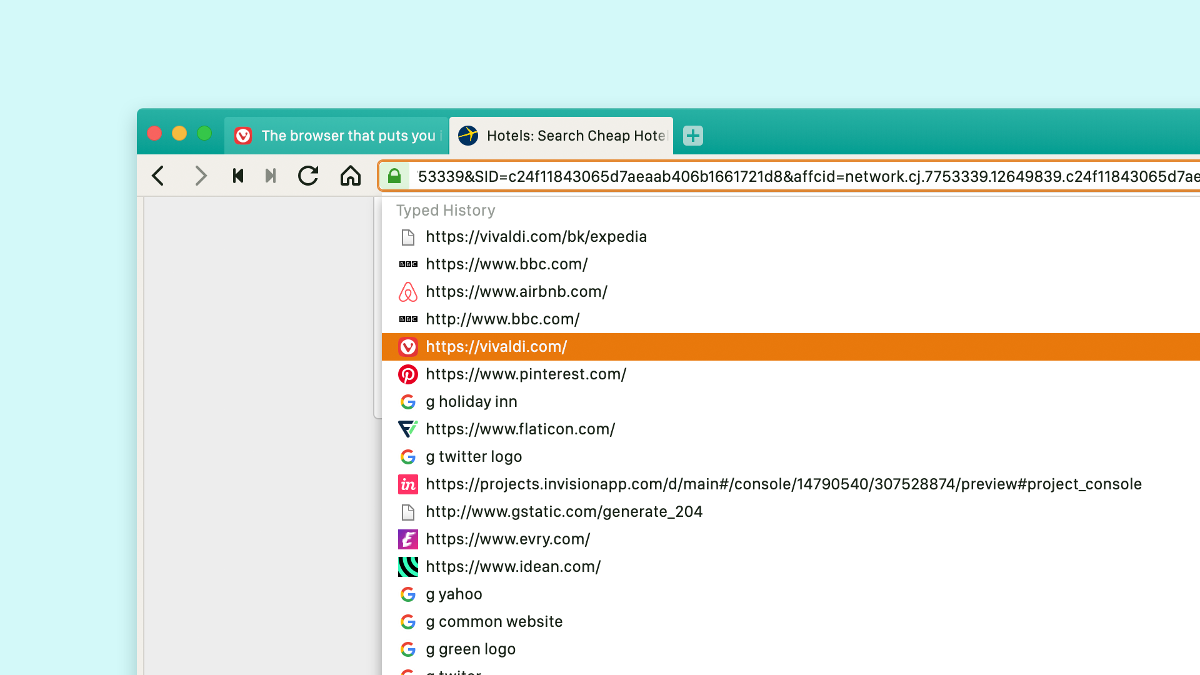Select the 'Hotels: Search Cheap Hotels' tab
The height and width of the screenshot is (675, 1200).
click(x=561, y=136)
